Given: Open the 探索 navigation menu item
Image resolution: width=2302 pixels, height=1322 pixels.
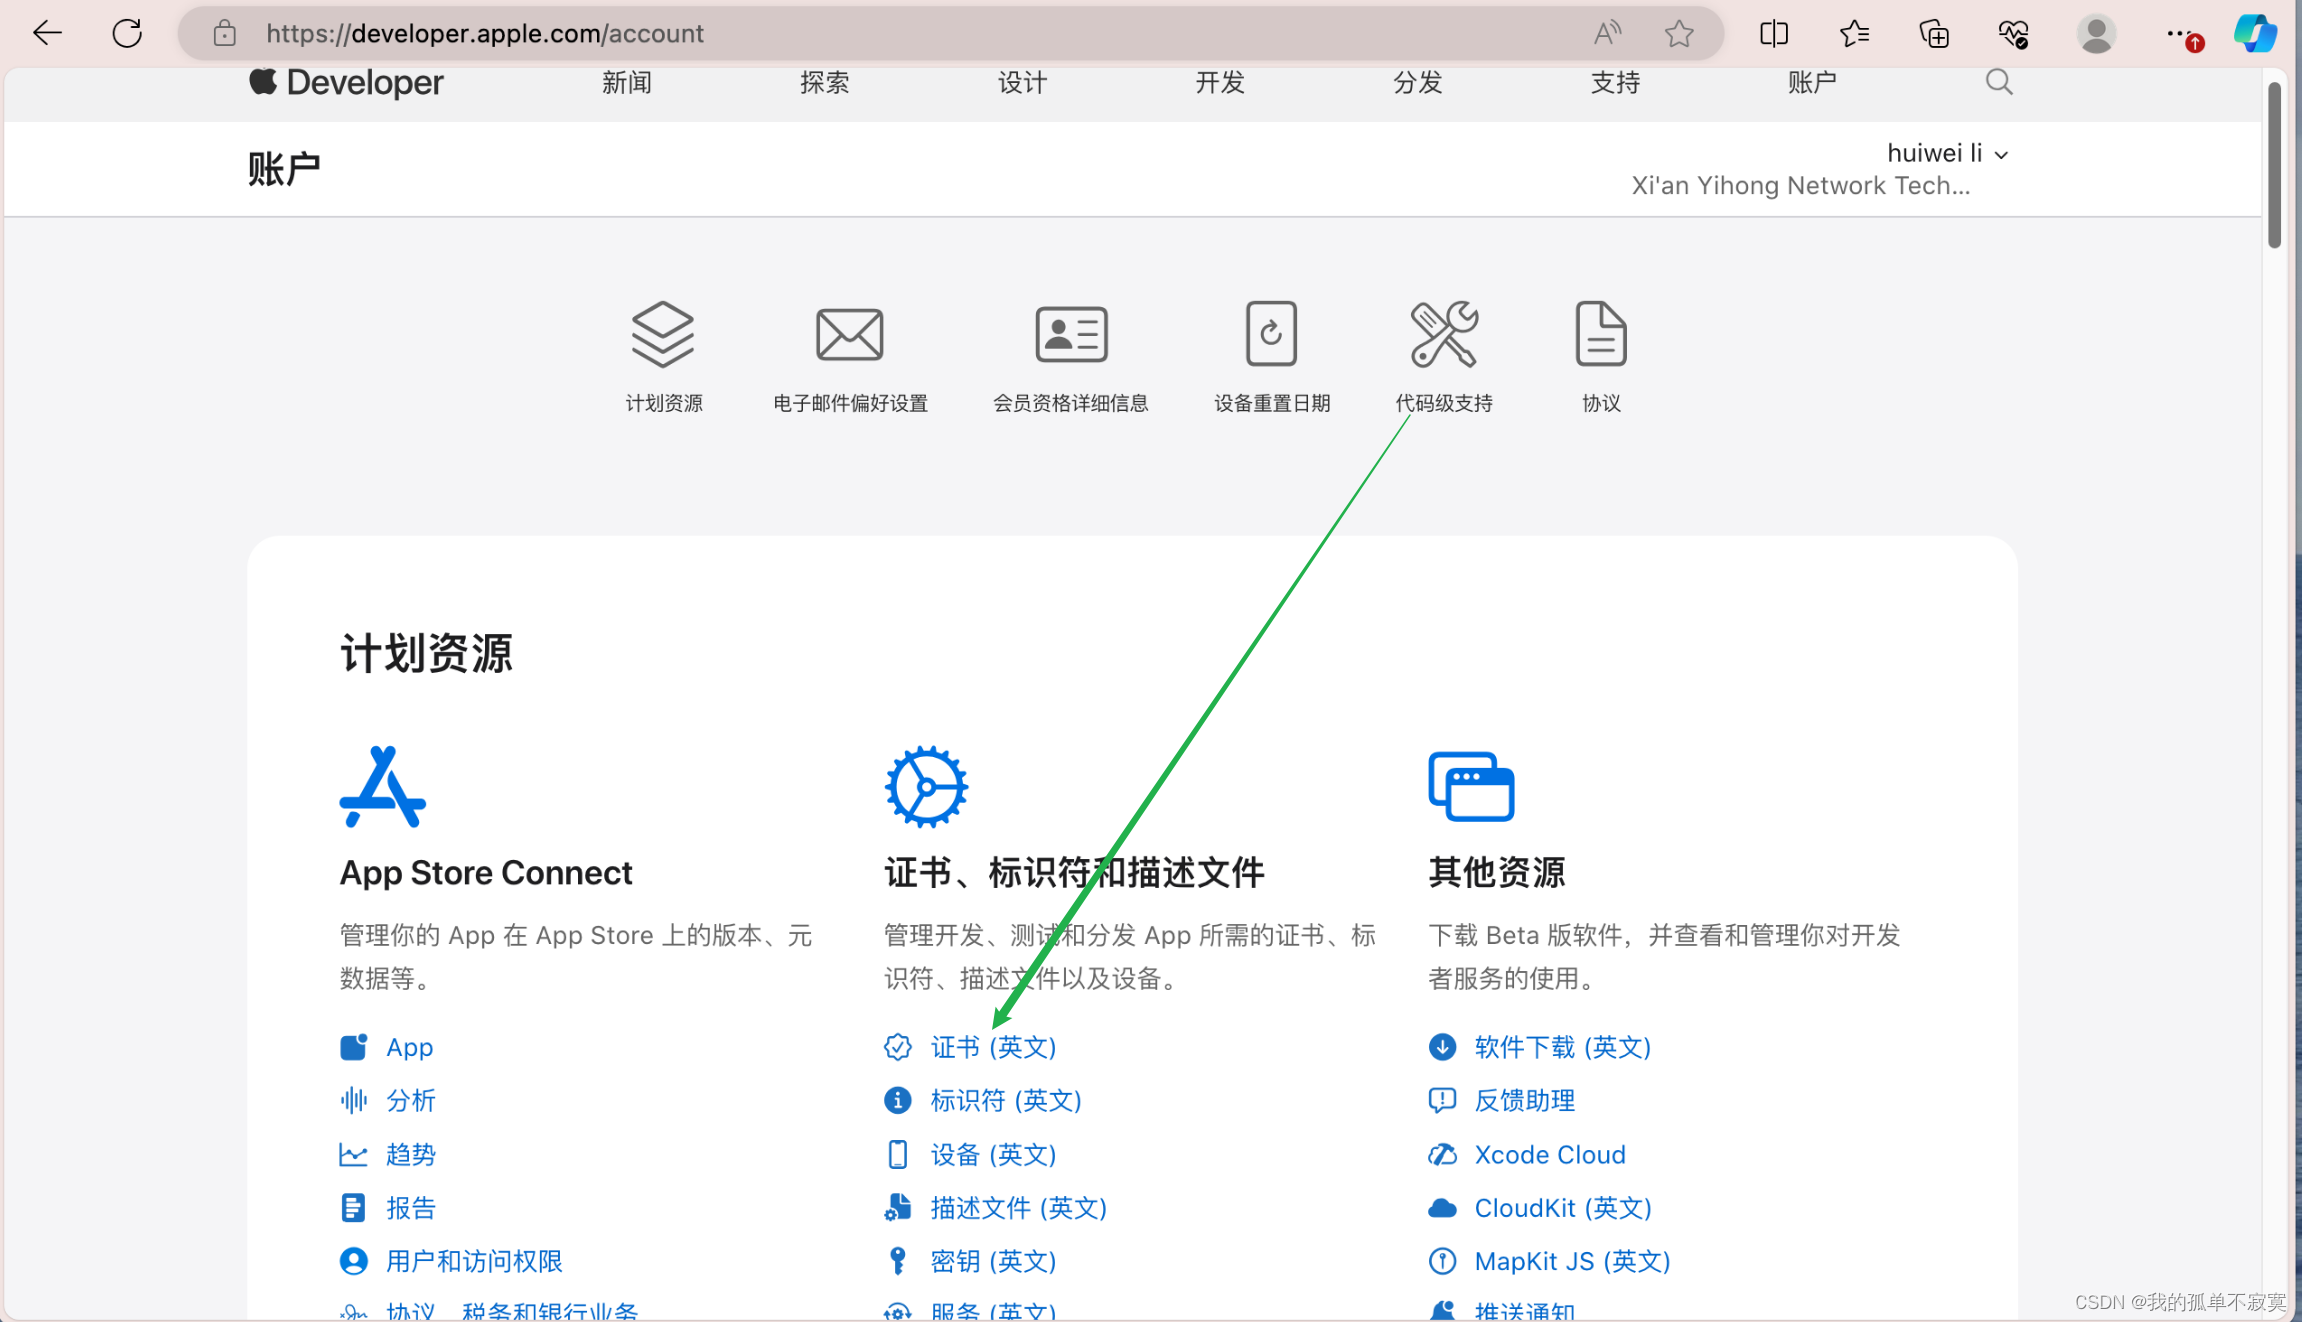Looking at the screenshot, I should [825, 82].
